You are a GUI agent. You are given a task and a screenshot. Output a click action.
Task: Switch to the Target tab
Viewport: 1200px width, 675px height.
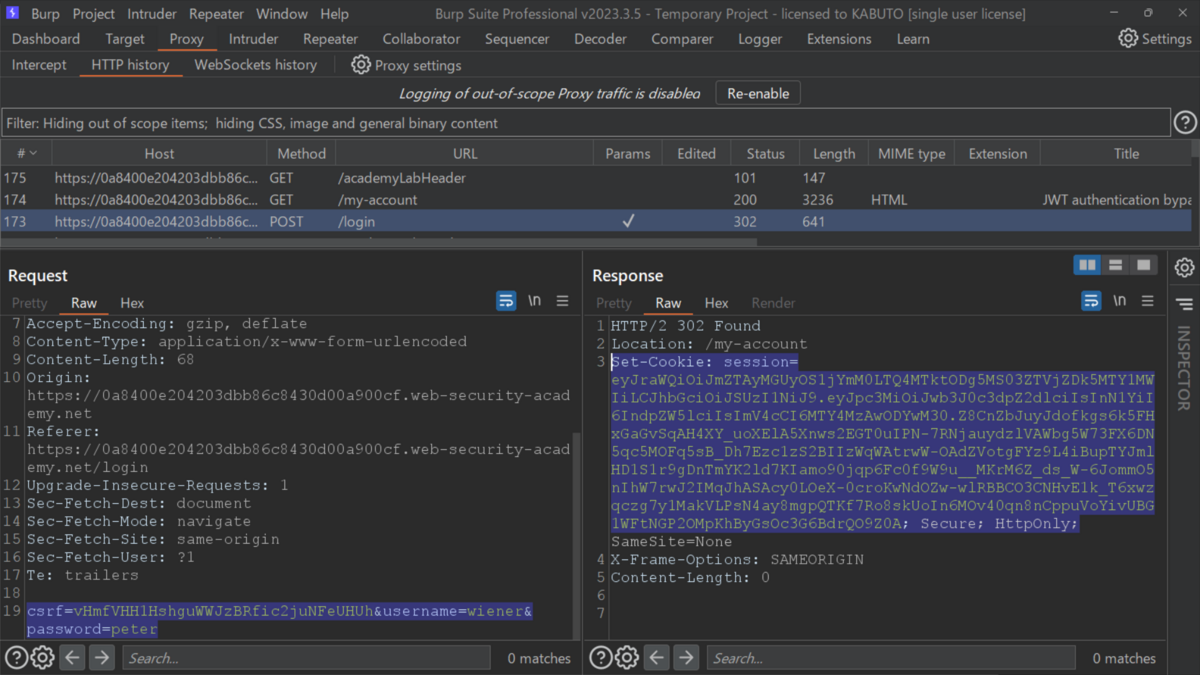point(125,39)
